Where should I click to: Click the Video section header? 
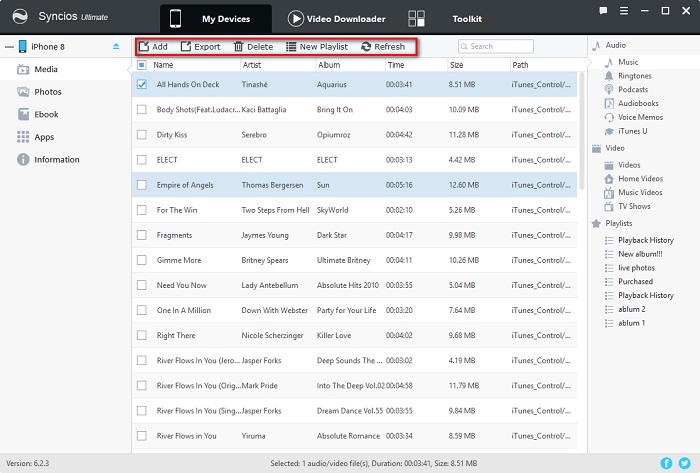tap(614, 148)
